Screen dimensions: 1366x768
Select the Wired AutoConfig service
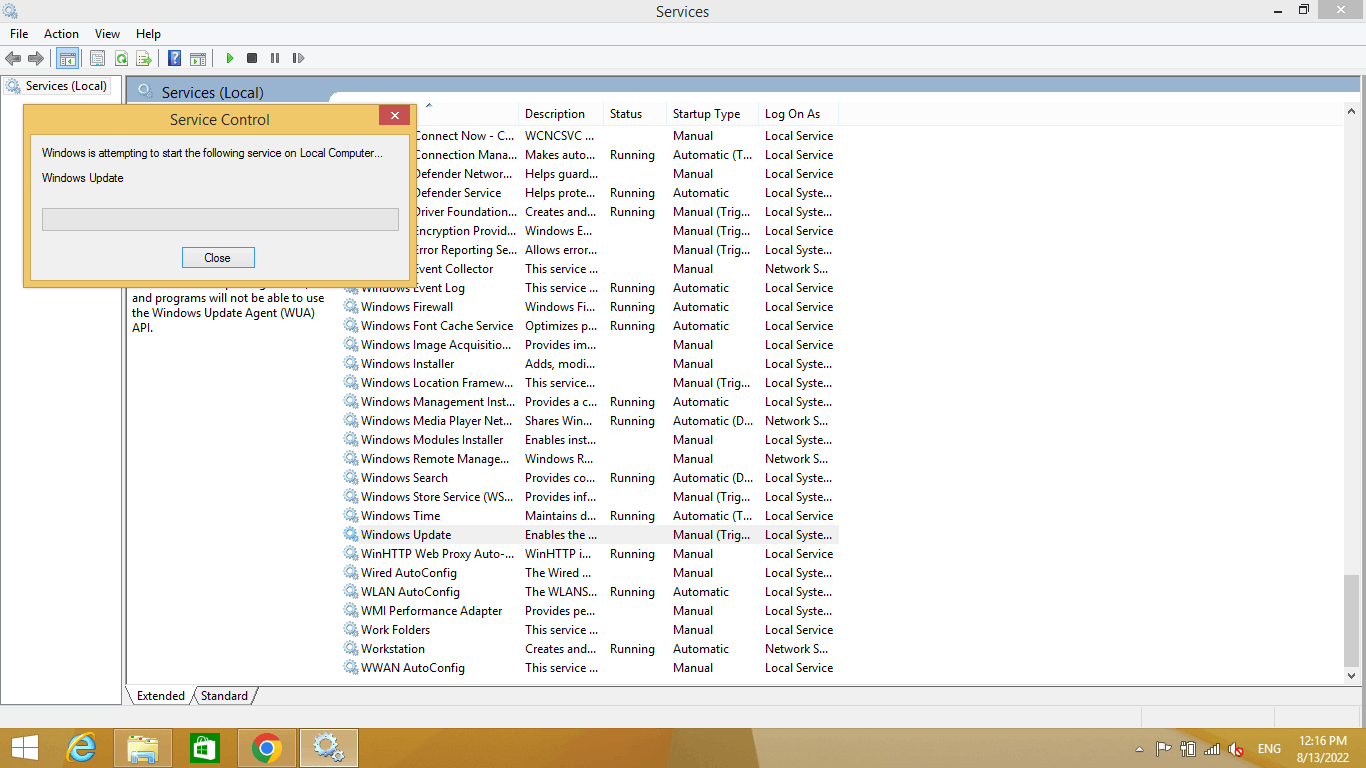click(x=590, y=573)
